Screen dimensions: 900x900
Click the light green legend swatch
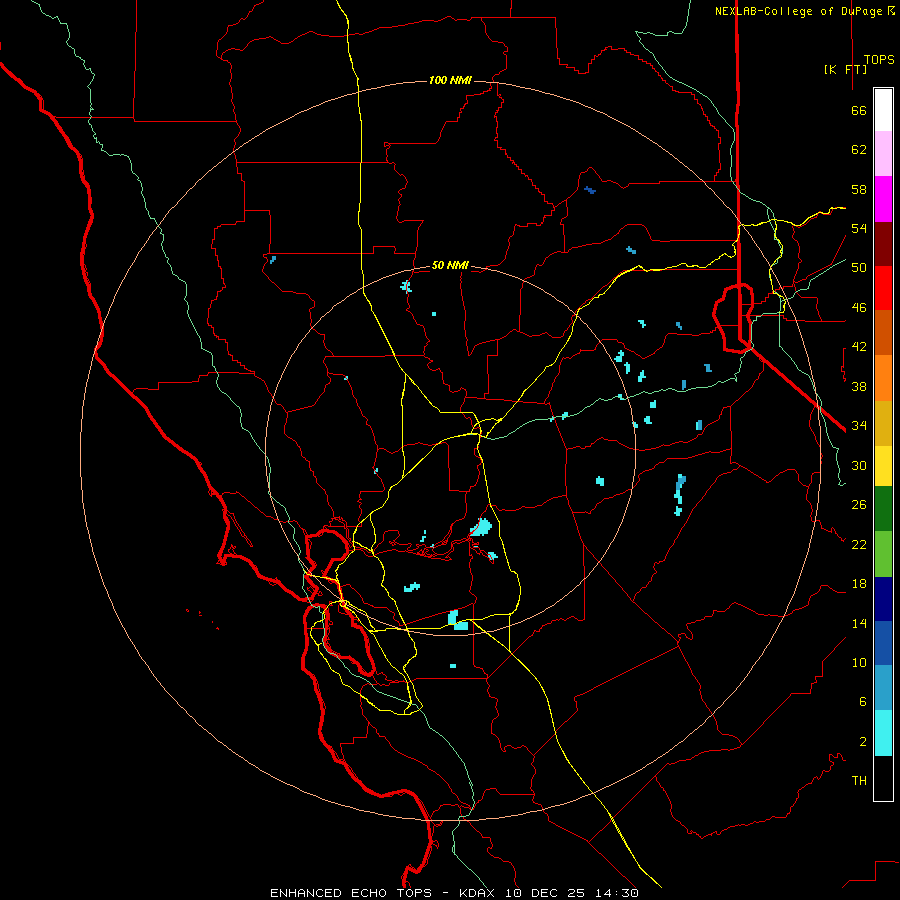tap(883, 554)
